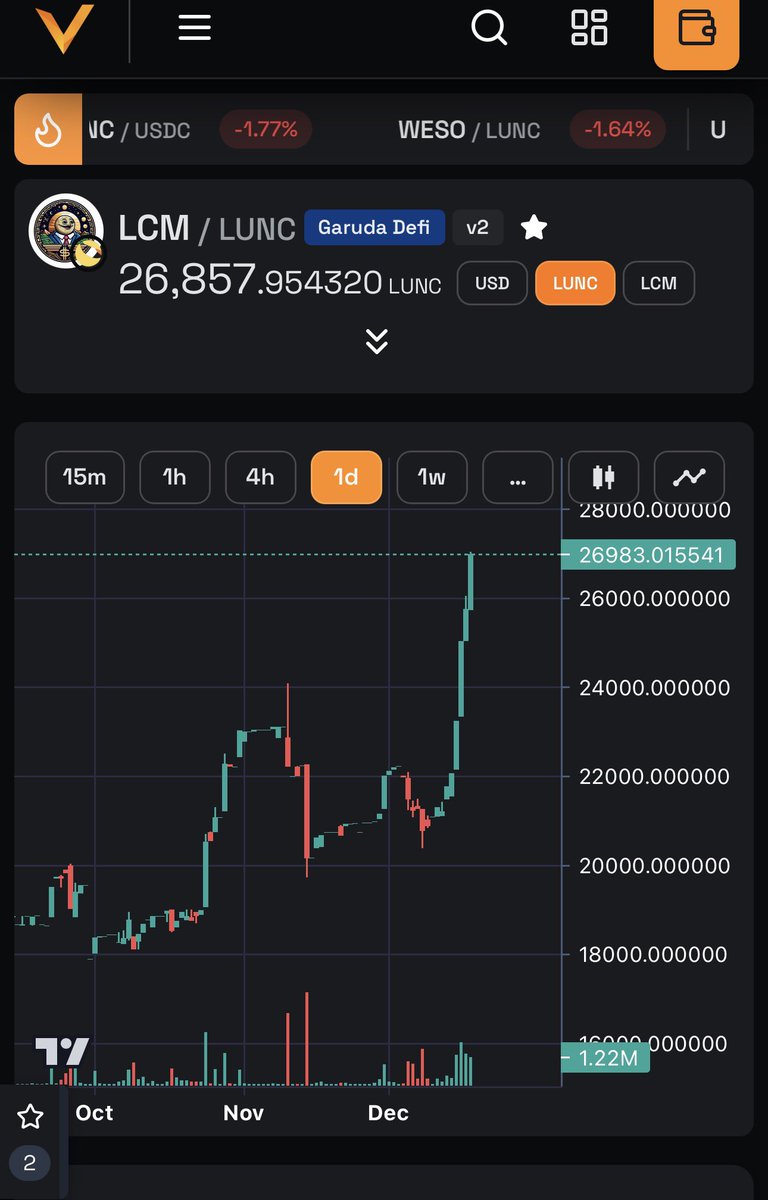
Task: Tap the V logo in header
Action: (x=64, y=28)
